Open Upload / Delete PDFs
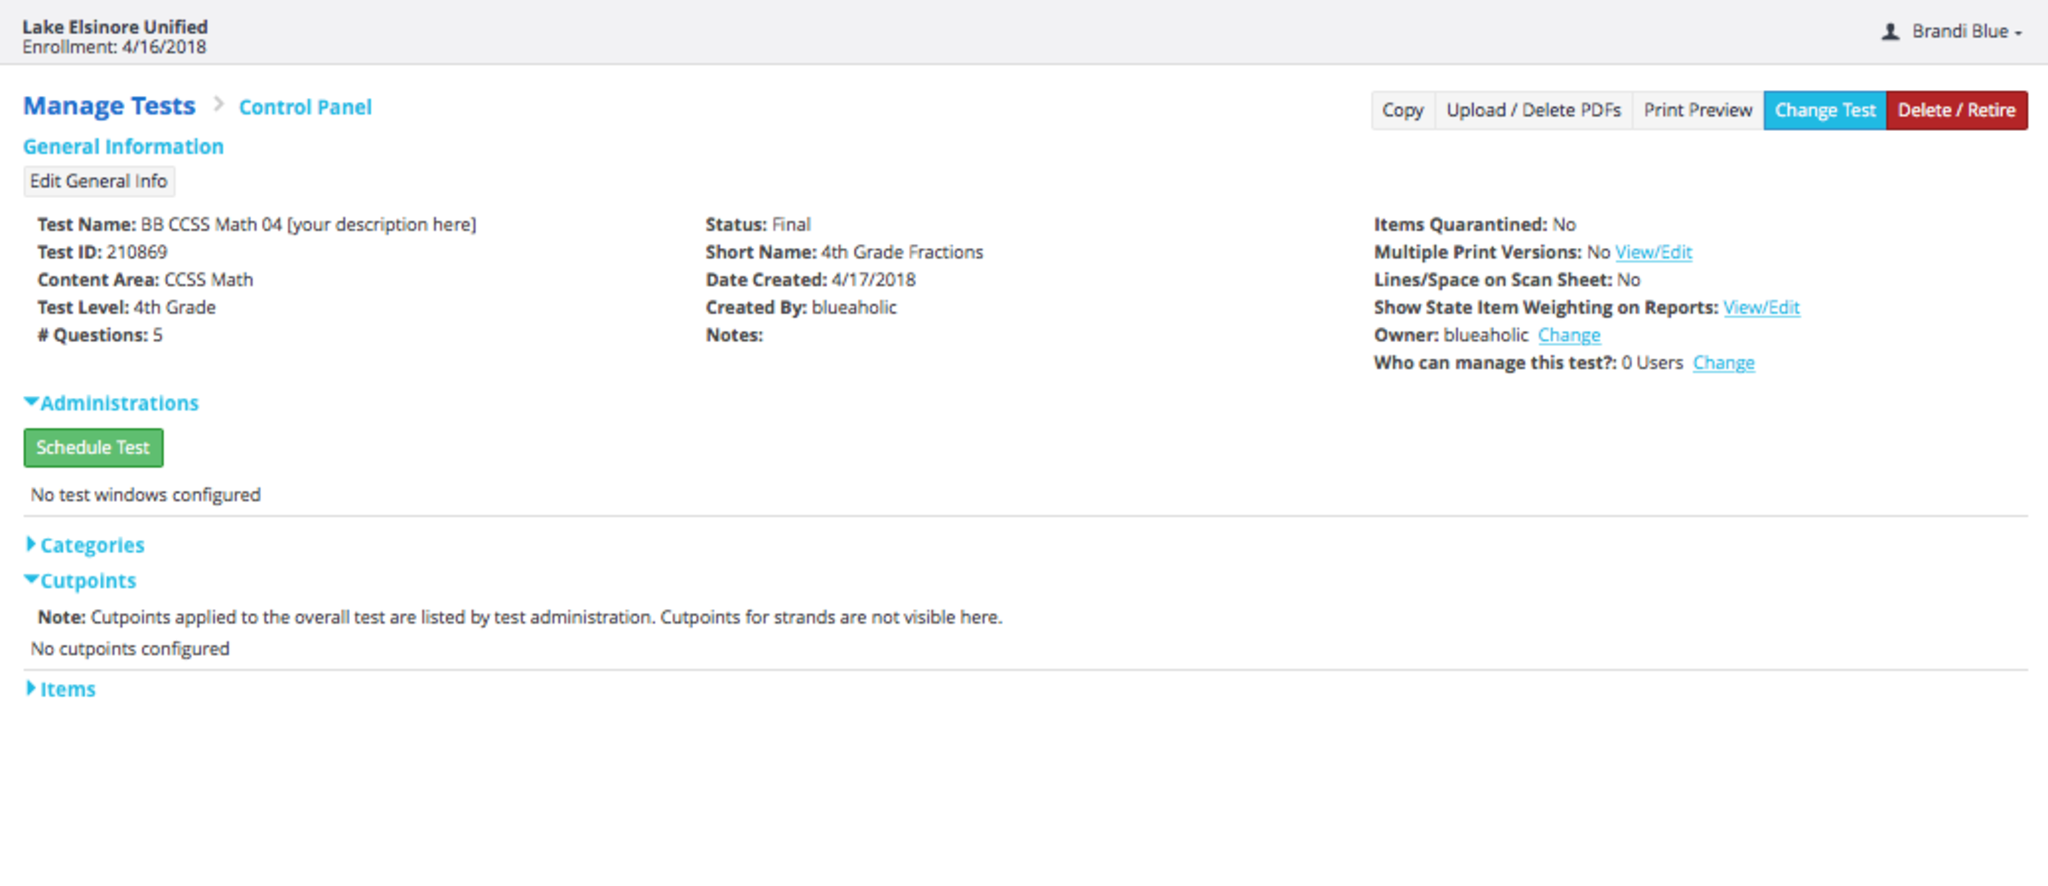The height and width of the screenshot is (886, 2048). click(x=1533, y=110)
